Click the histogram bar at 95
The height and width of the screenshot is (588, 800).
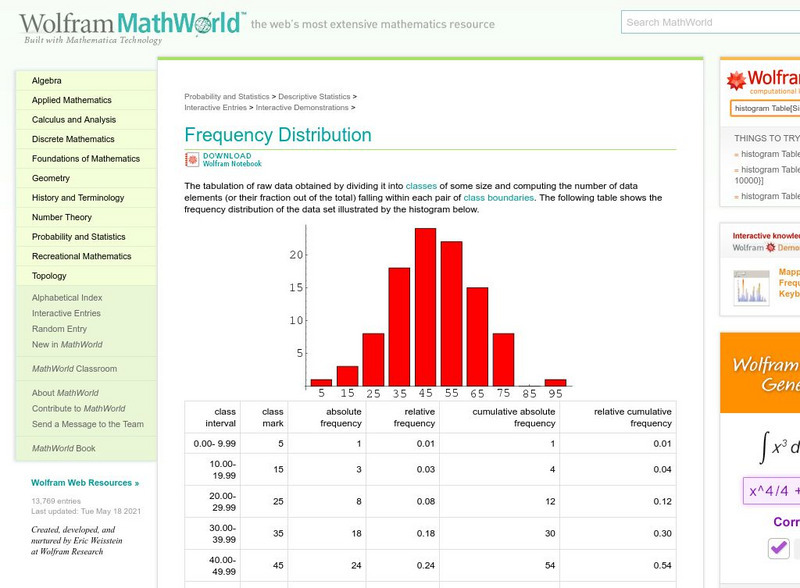[x=556, y=383]
